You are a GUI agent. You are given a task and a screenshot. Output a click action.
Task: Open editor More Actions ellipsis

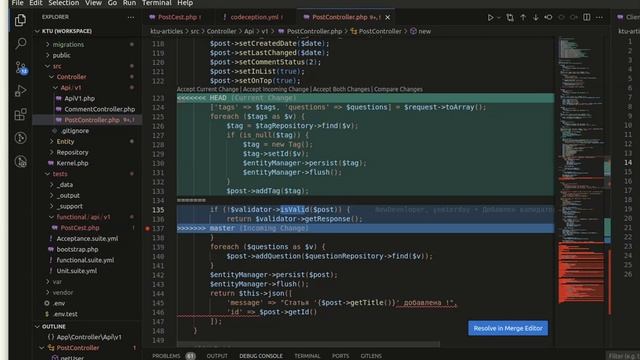pyautogui.click(x=599, y=18)
